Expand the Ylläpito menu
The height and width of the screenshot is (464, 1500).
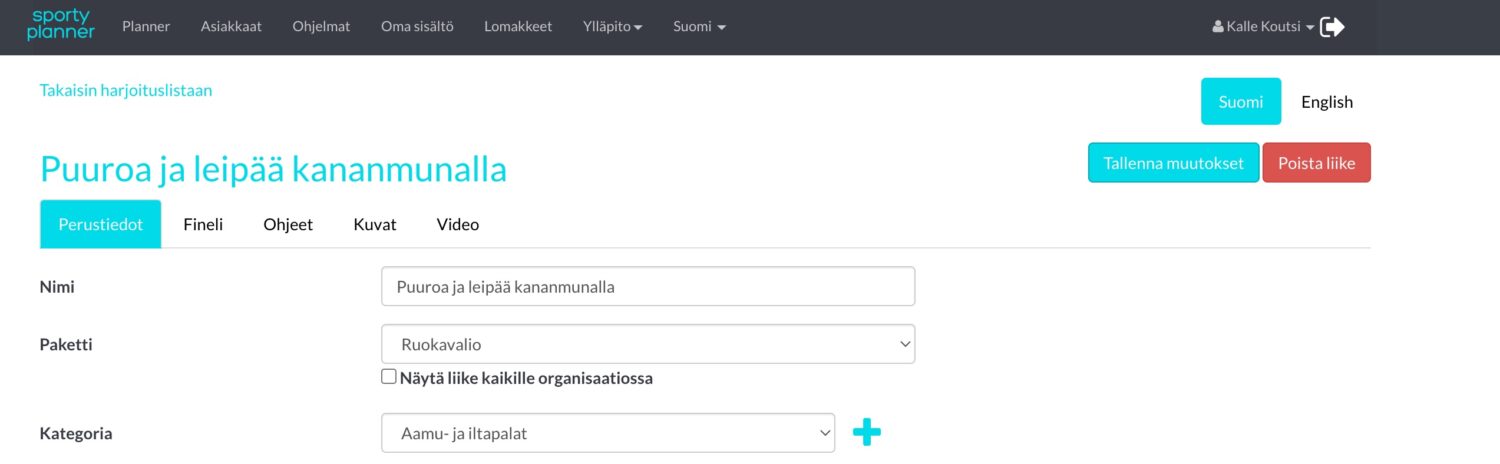[611, 27]
